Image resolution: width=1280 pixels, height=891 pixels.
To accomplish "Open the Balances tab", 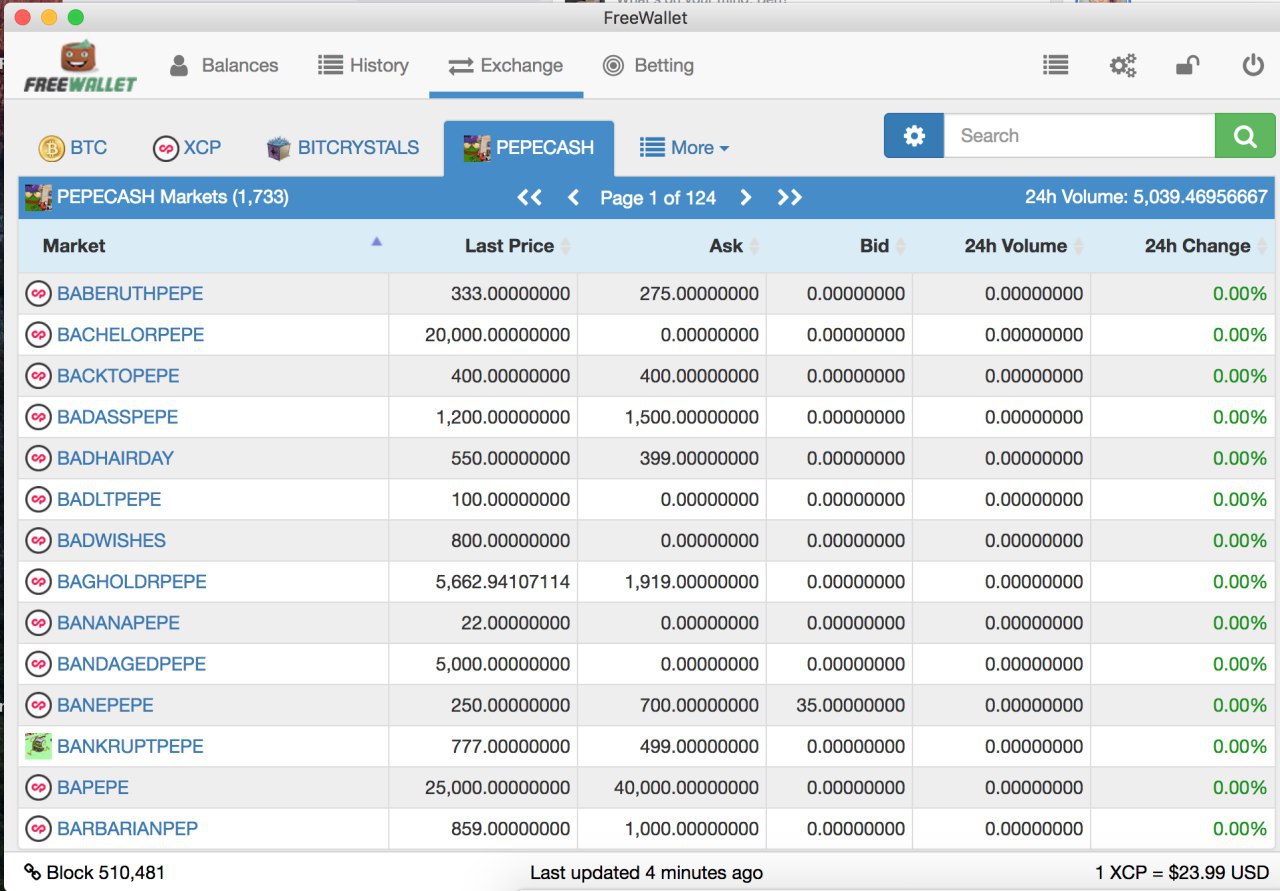I will 224,65.
